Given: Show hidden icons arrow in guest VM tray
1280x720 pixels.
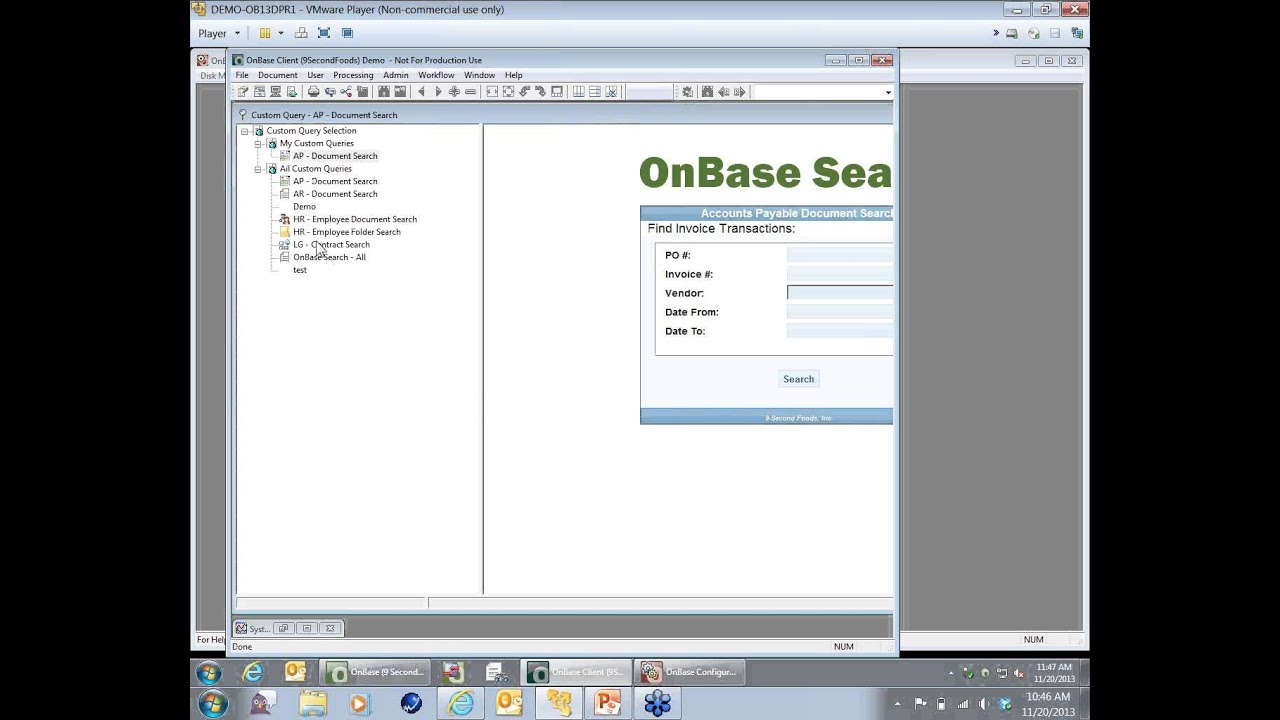Looking at the screenshot, I should point(951,673).
